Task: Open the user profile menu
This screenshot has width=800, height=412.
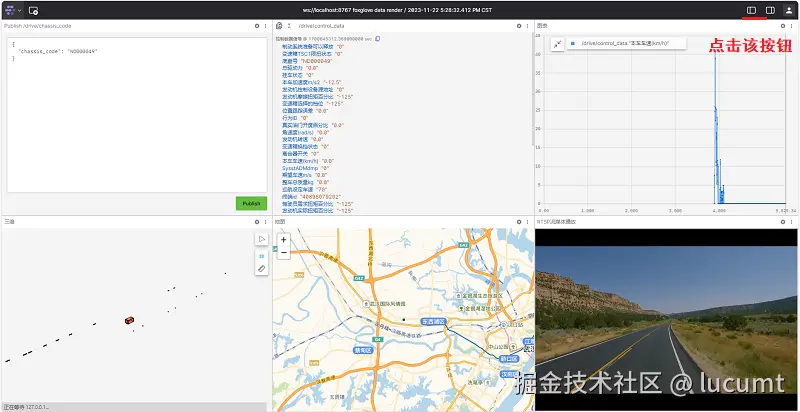Action: pyautogui.click(x=788, y=10)
